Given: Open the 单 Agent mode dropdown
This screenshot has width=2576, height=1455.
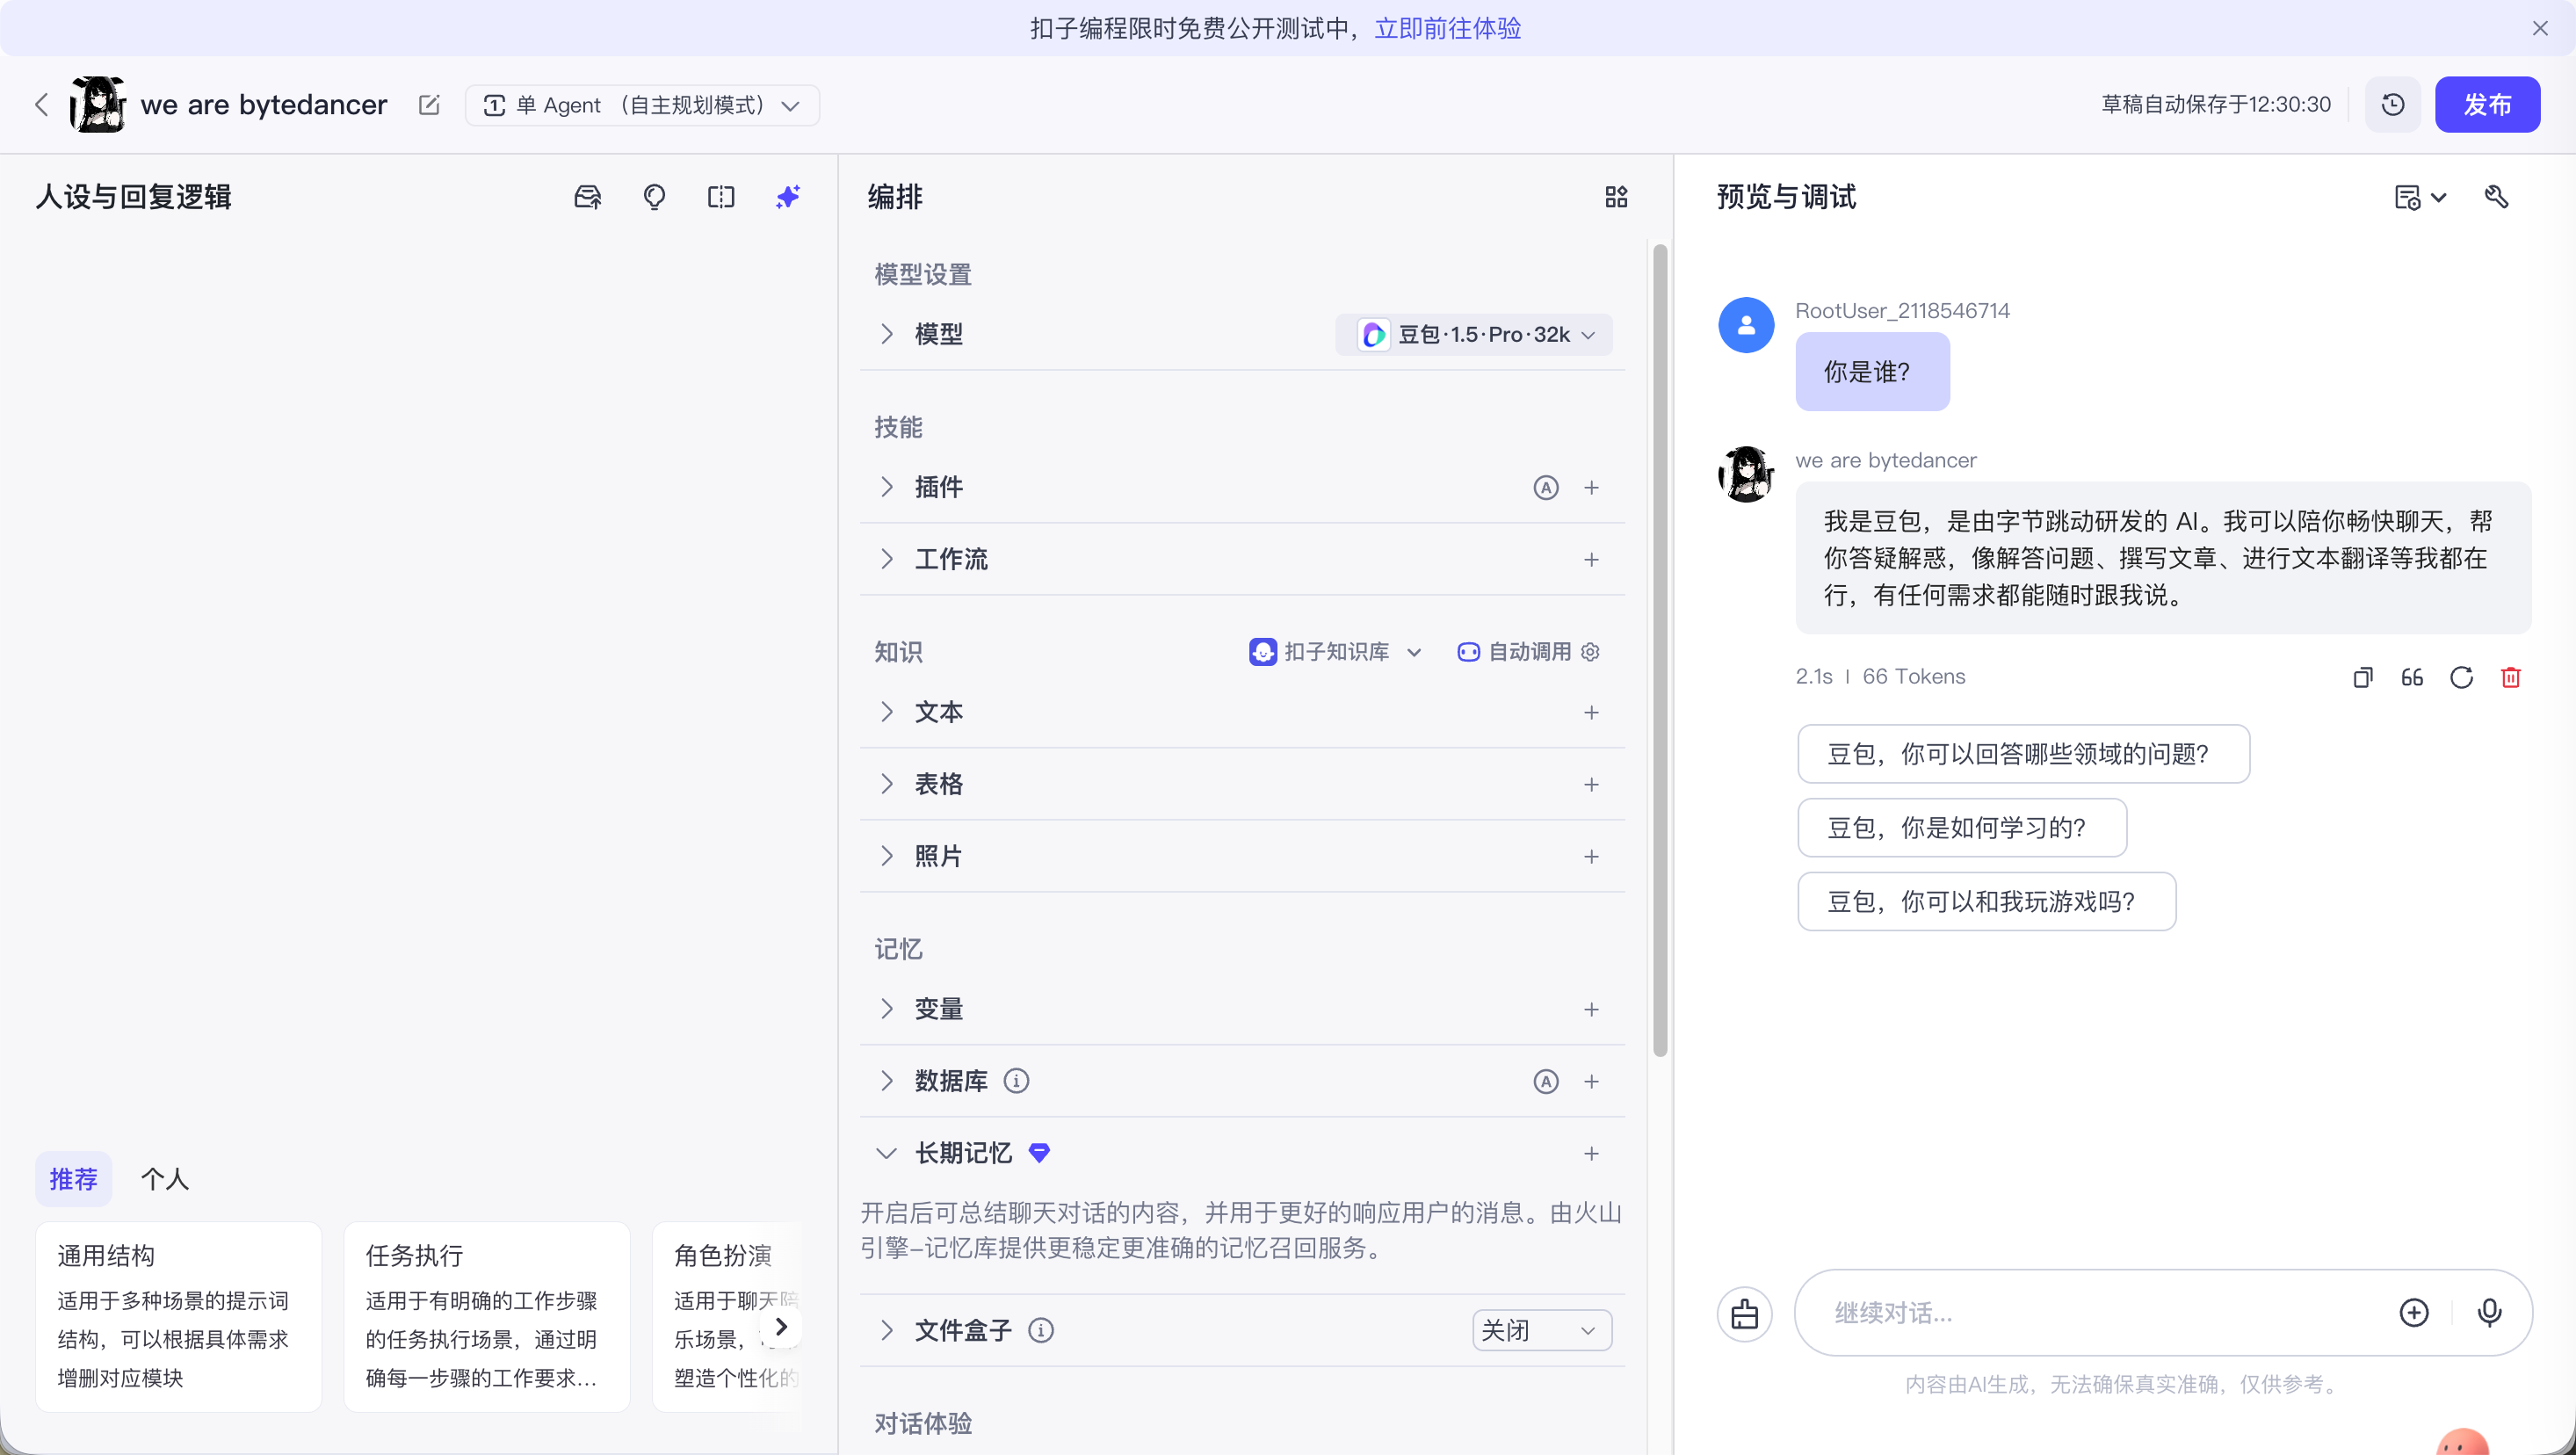Looking at the screenshot, I should 642,105.
